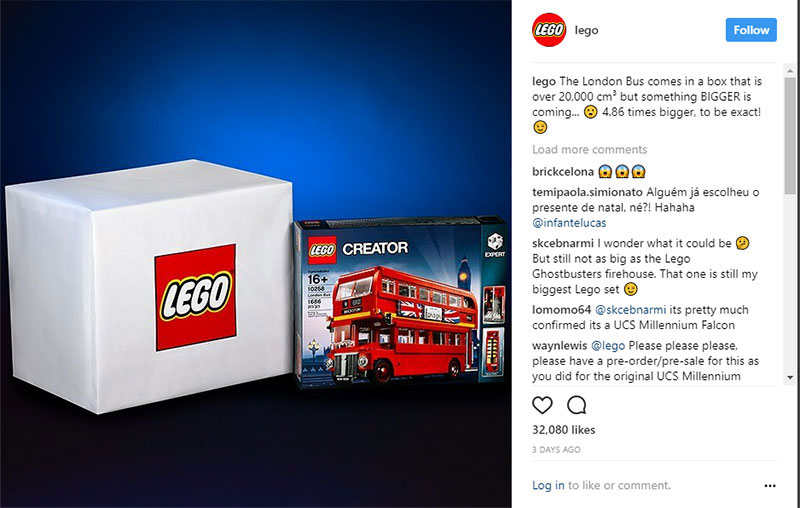Viewport: 800px width, 508px height.
Task: Click Log in to like or comment
Action: [x=548, y=485]
